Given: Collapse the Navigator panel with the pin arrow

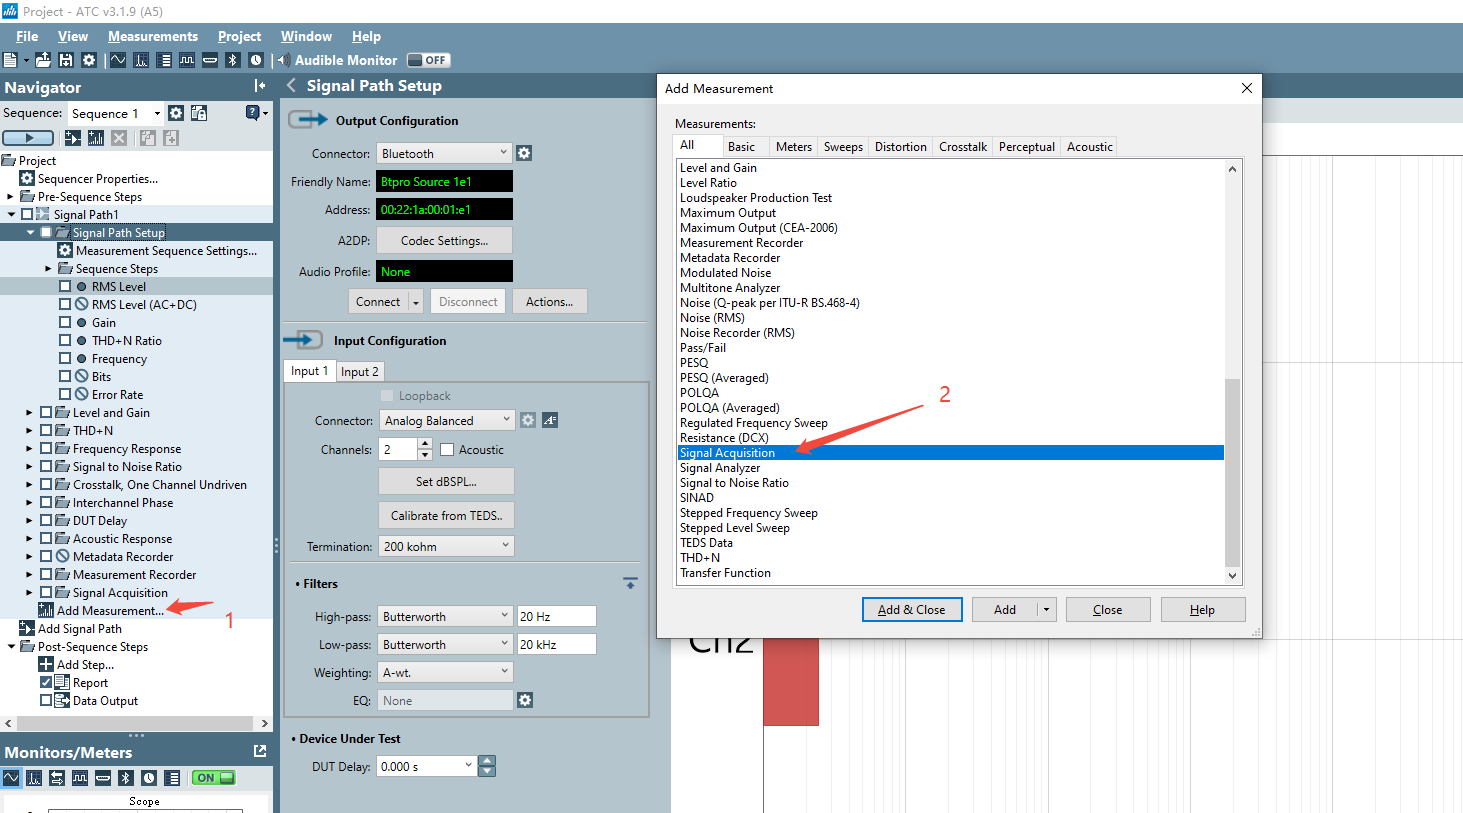Looking at the screenshot, I should click(260, 86).
